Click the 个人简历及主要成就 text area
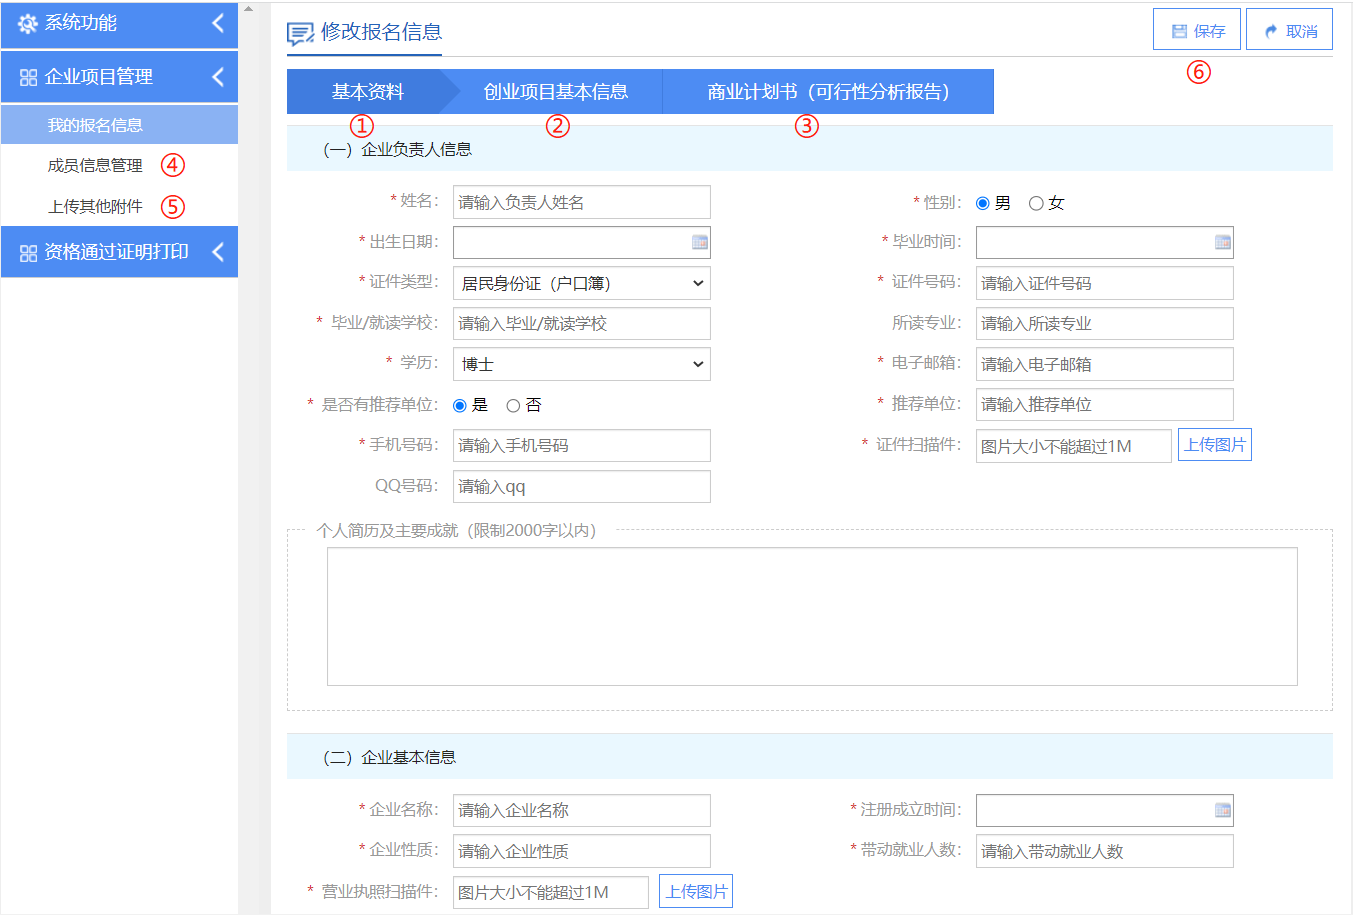The width and height of the screenshot is (1353, 915). point(812,616)
